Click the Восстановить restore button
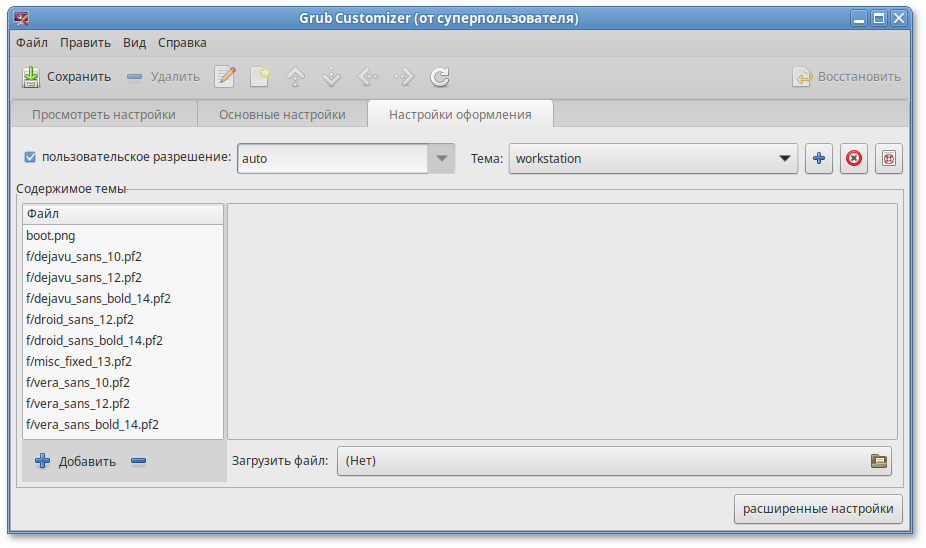926x548 pixels. coord(846,77)
